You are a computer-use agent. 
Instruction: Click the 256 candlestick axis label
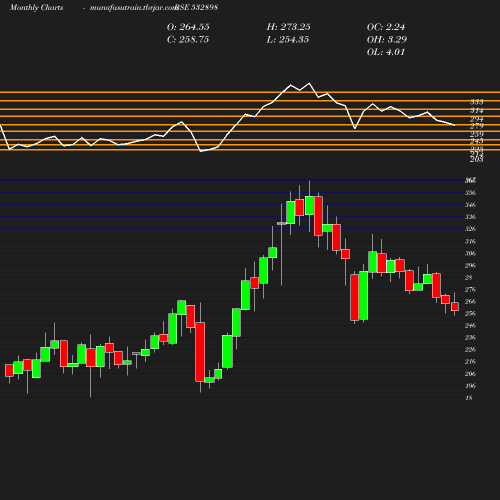[470, 313]
